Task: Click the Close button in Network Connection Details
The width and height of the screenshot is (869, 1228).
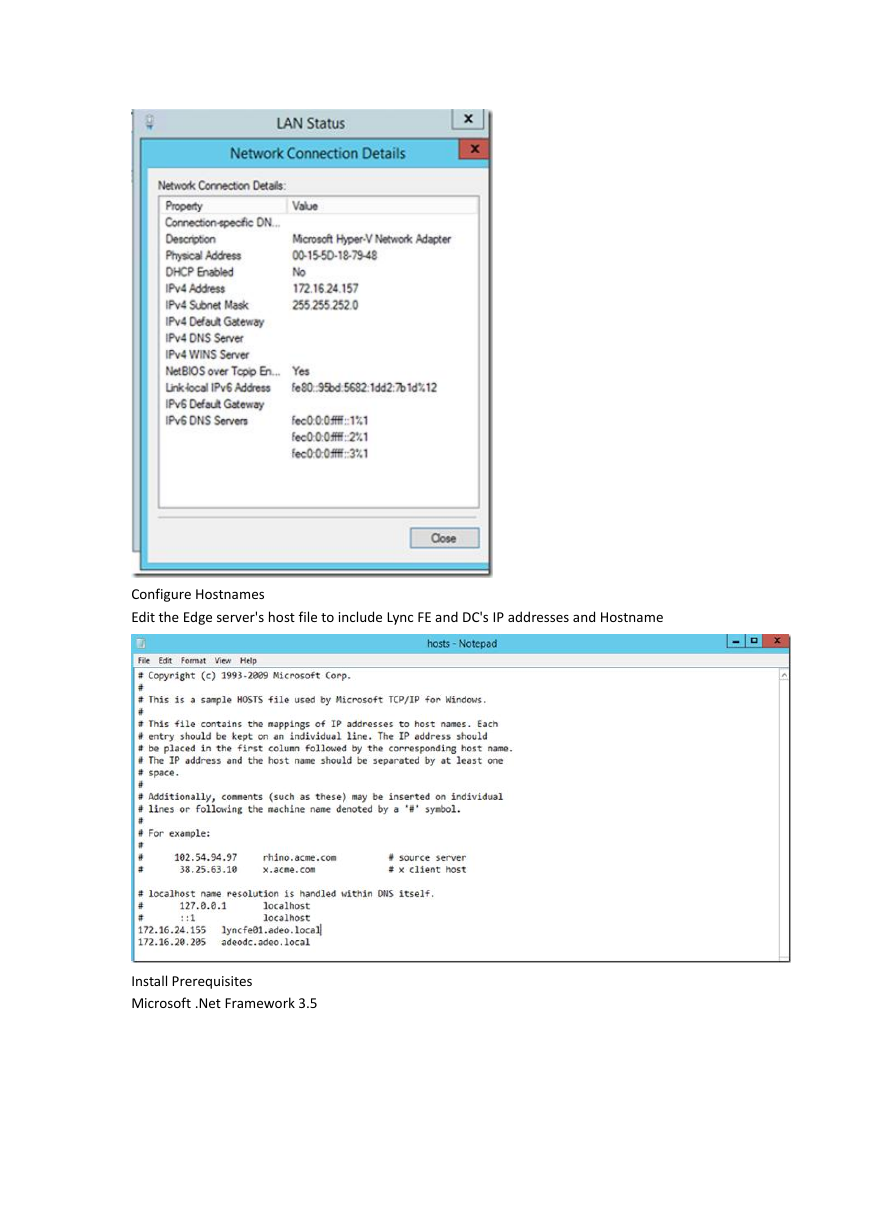Action: [445, 538]
